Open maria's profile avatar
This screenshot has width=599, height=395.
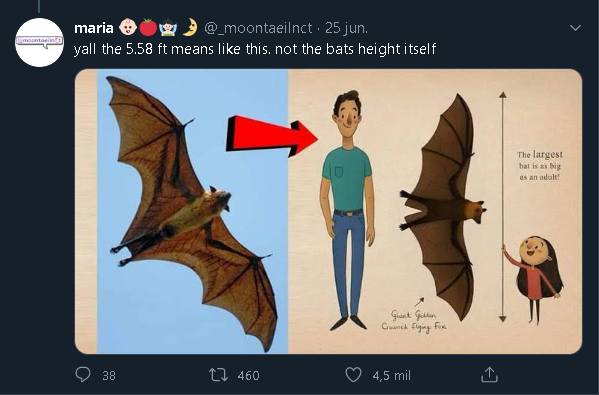(39, 42)
